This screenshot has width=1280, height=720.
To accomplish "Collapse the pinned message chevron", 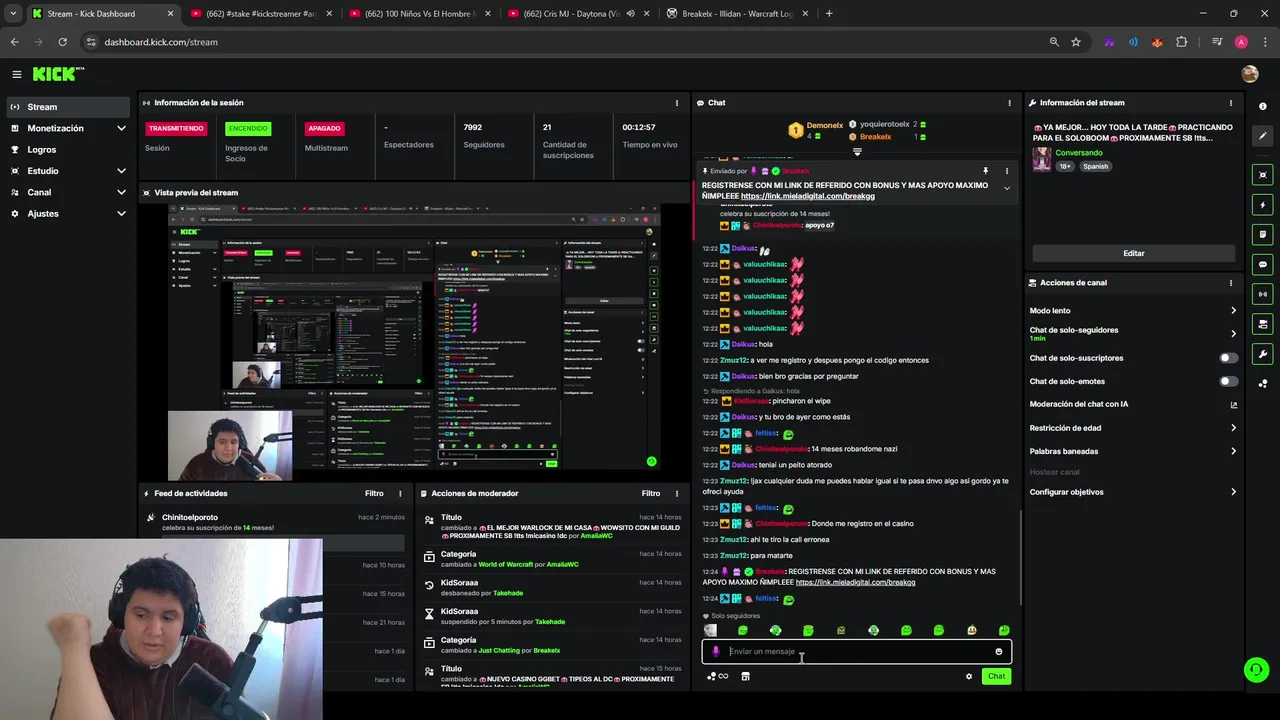I will pos(1007,188).
